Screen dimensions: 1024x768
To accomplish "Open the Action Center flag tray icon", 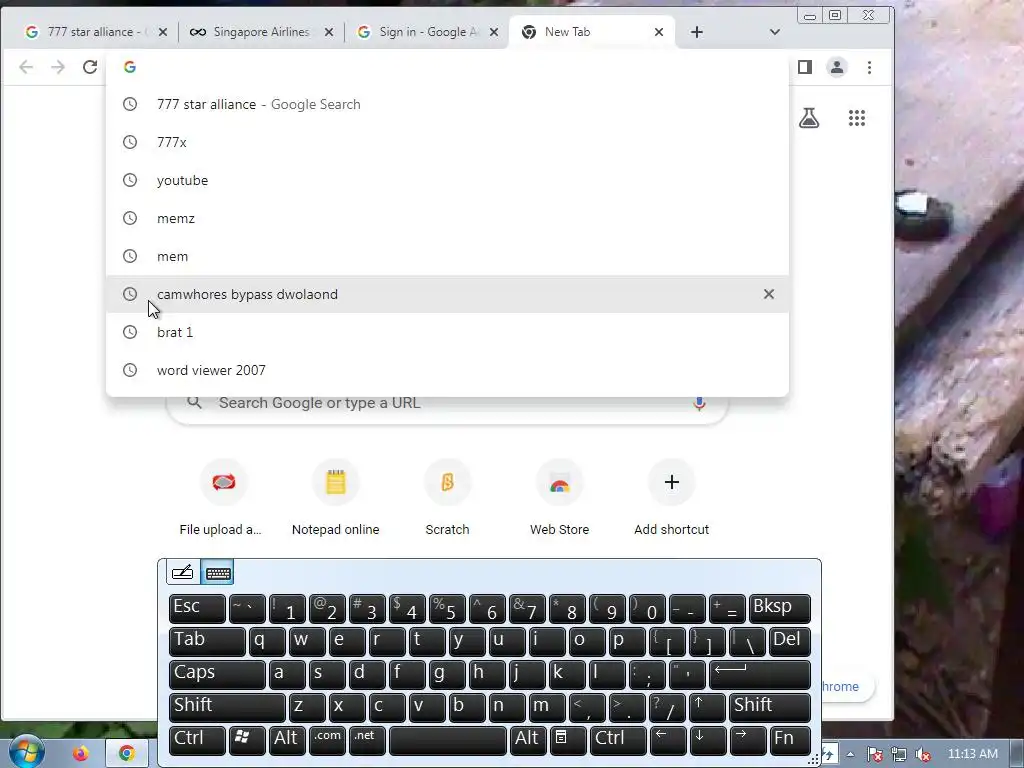I will (x=874, y=754).
